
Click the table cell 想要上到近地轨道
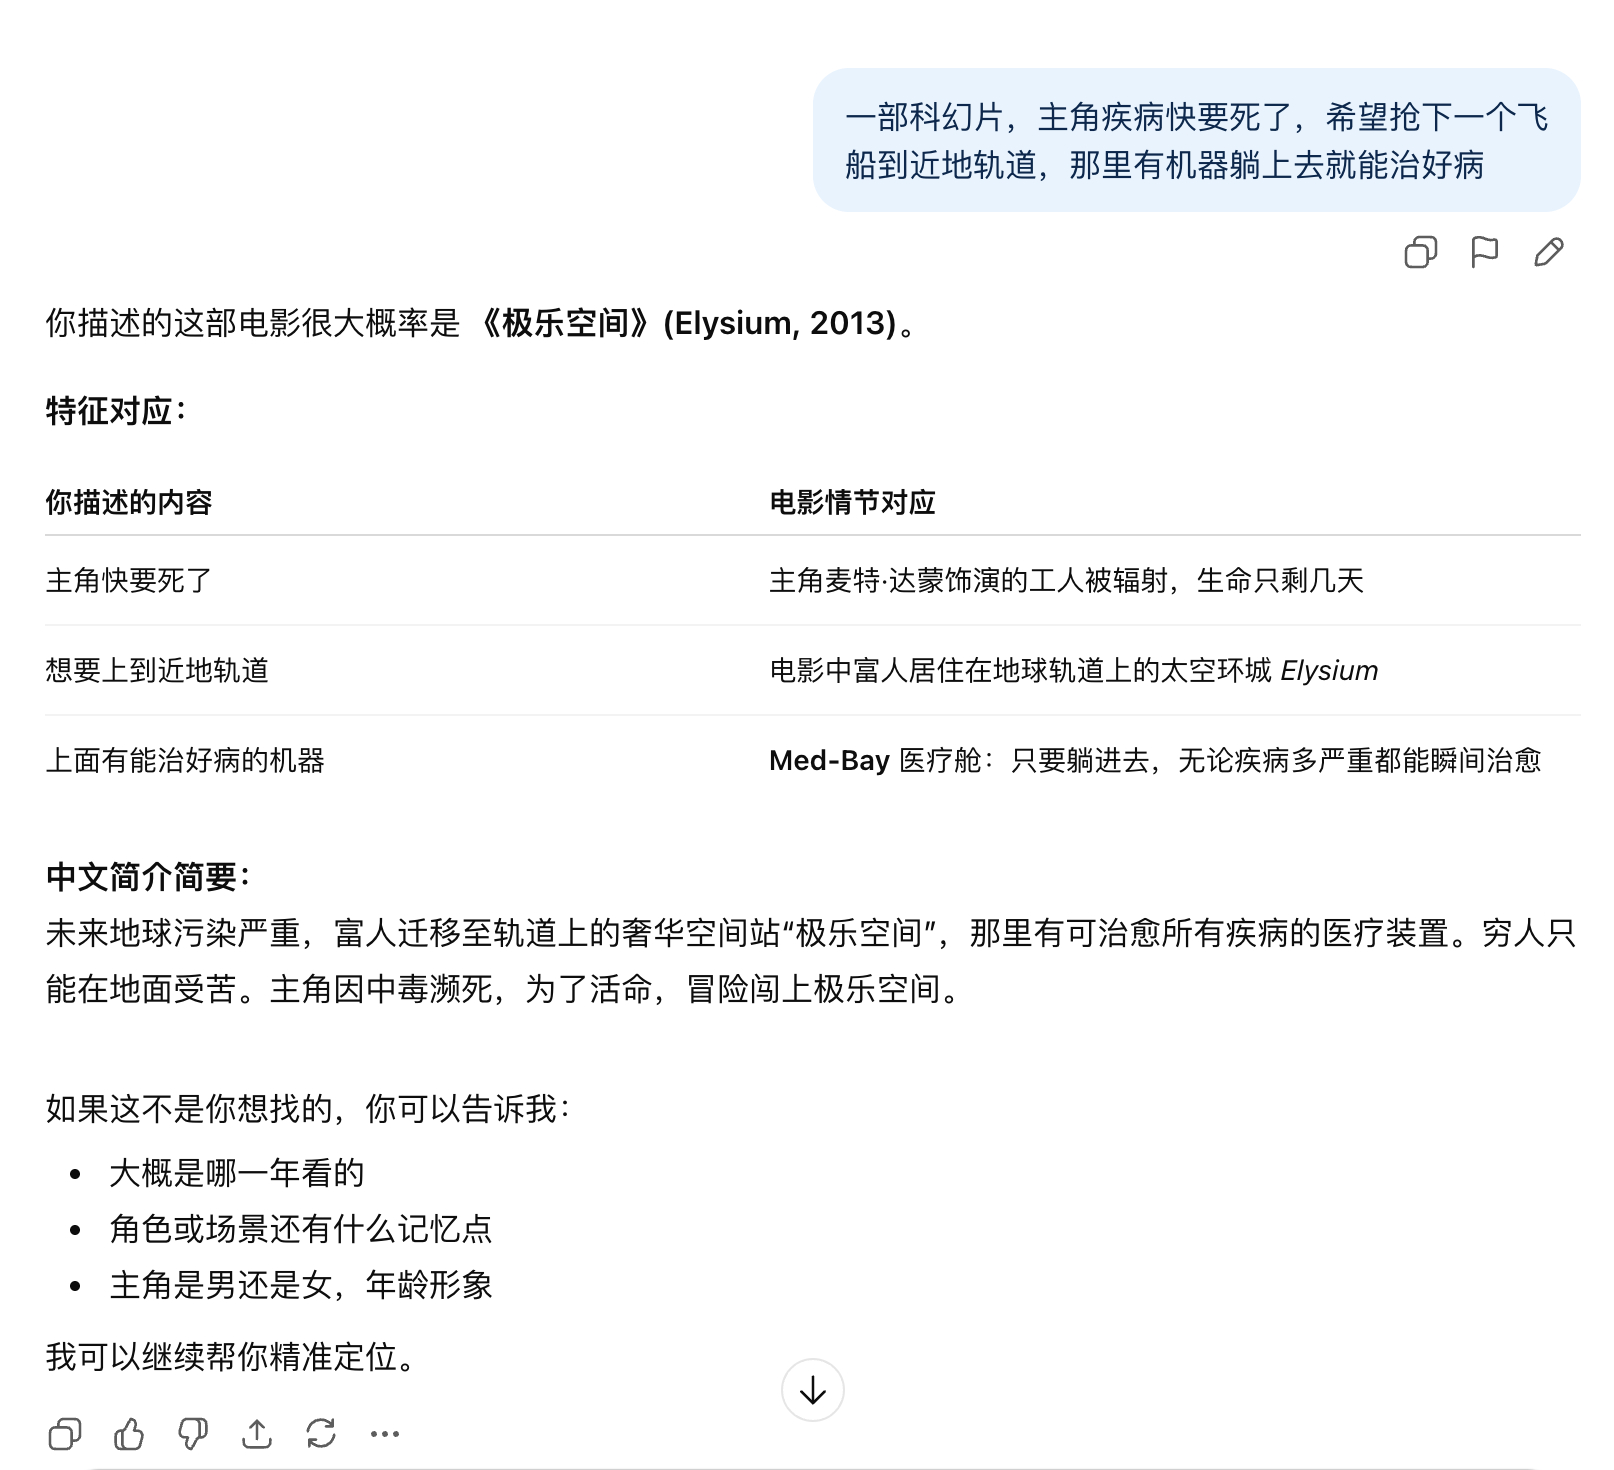(157, 670)
